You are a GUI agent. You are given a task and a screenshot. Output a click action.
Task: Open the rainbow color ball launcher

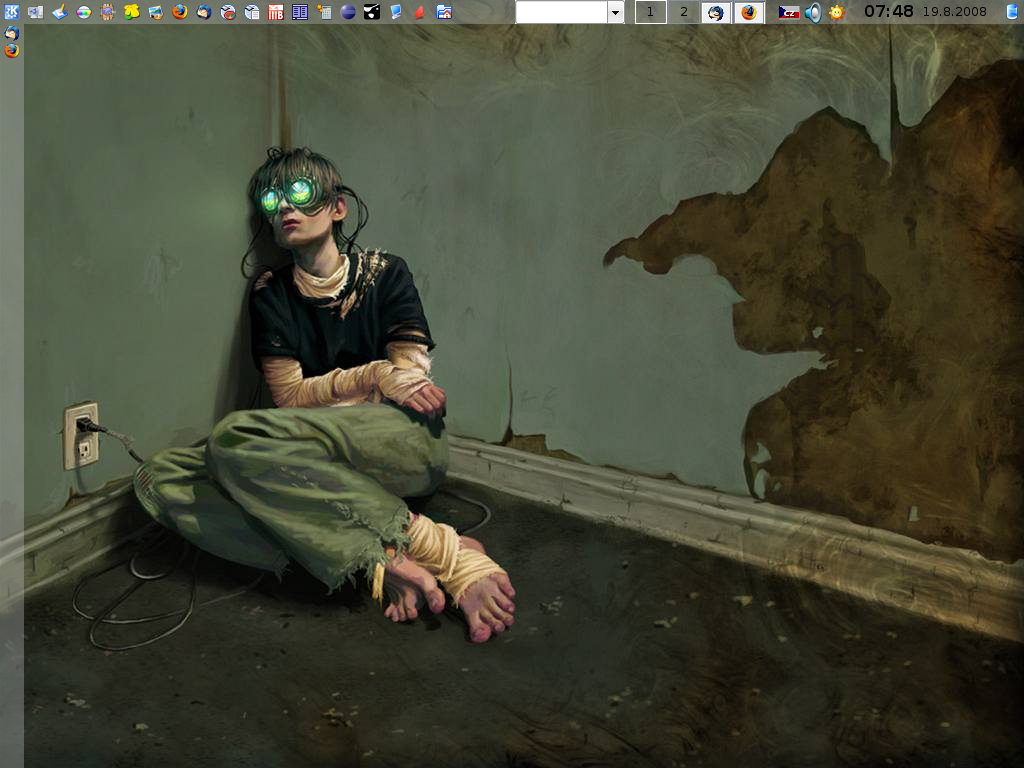(x=84, y=12)
